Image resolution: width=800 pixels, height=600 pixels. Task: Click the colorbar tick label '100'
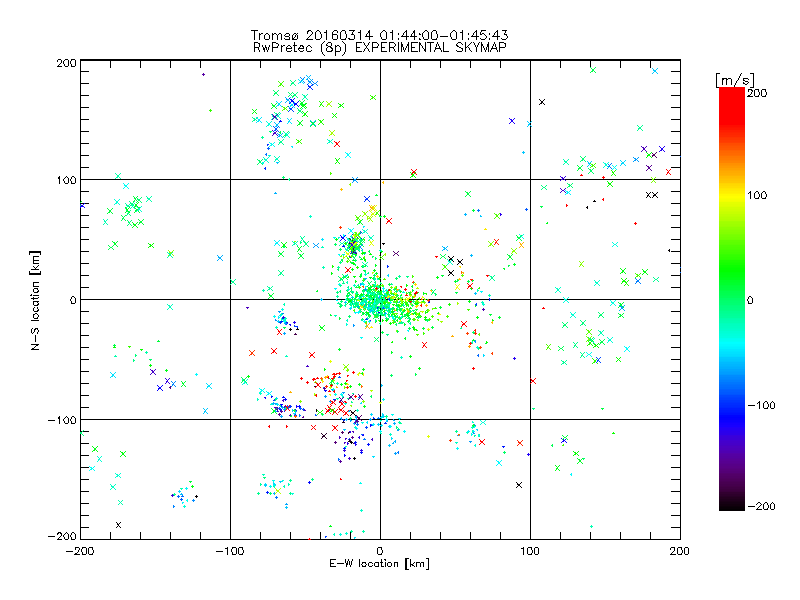click(757, 195)
